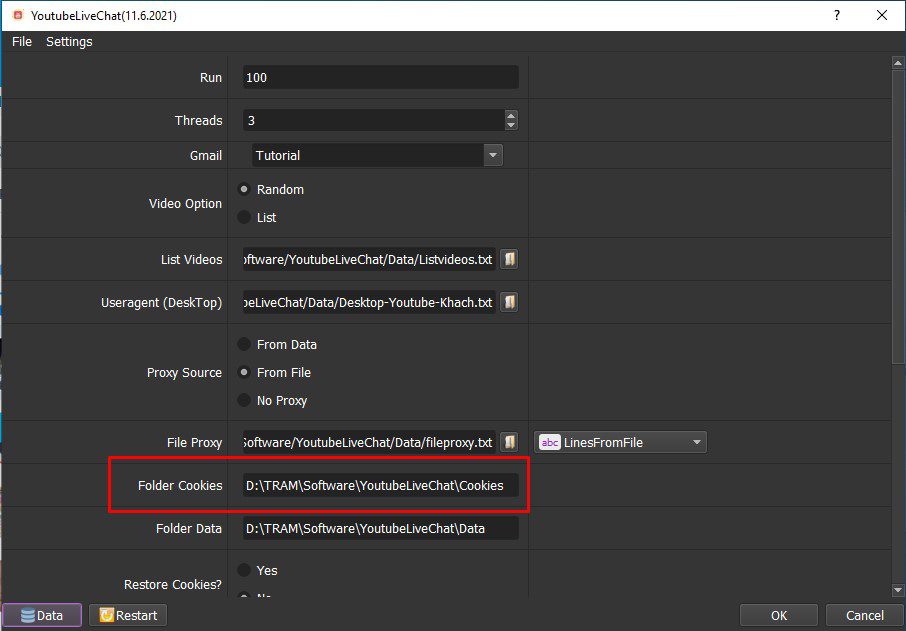The image size is (906, 631).
Task: Click the Useragent (DeskTop) path field
Action: pyautogui.click(x=369, y=302)
